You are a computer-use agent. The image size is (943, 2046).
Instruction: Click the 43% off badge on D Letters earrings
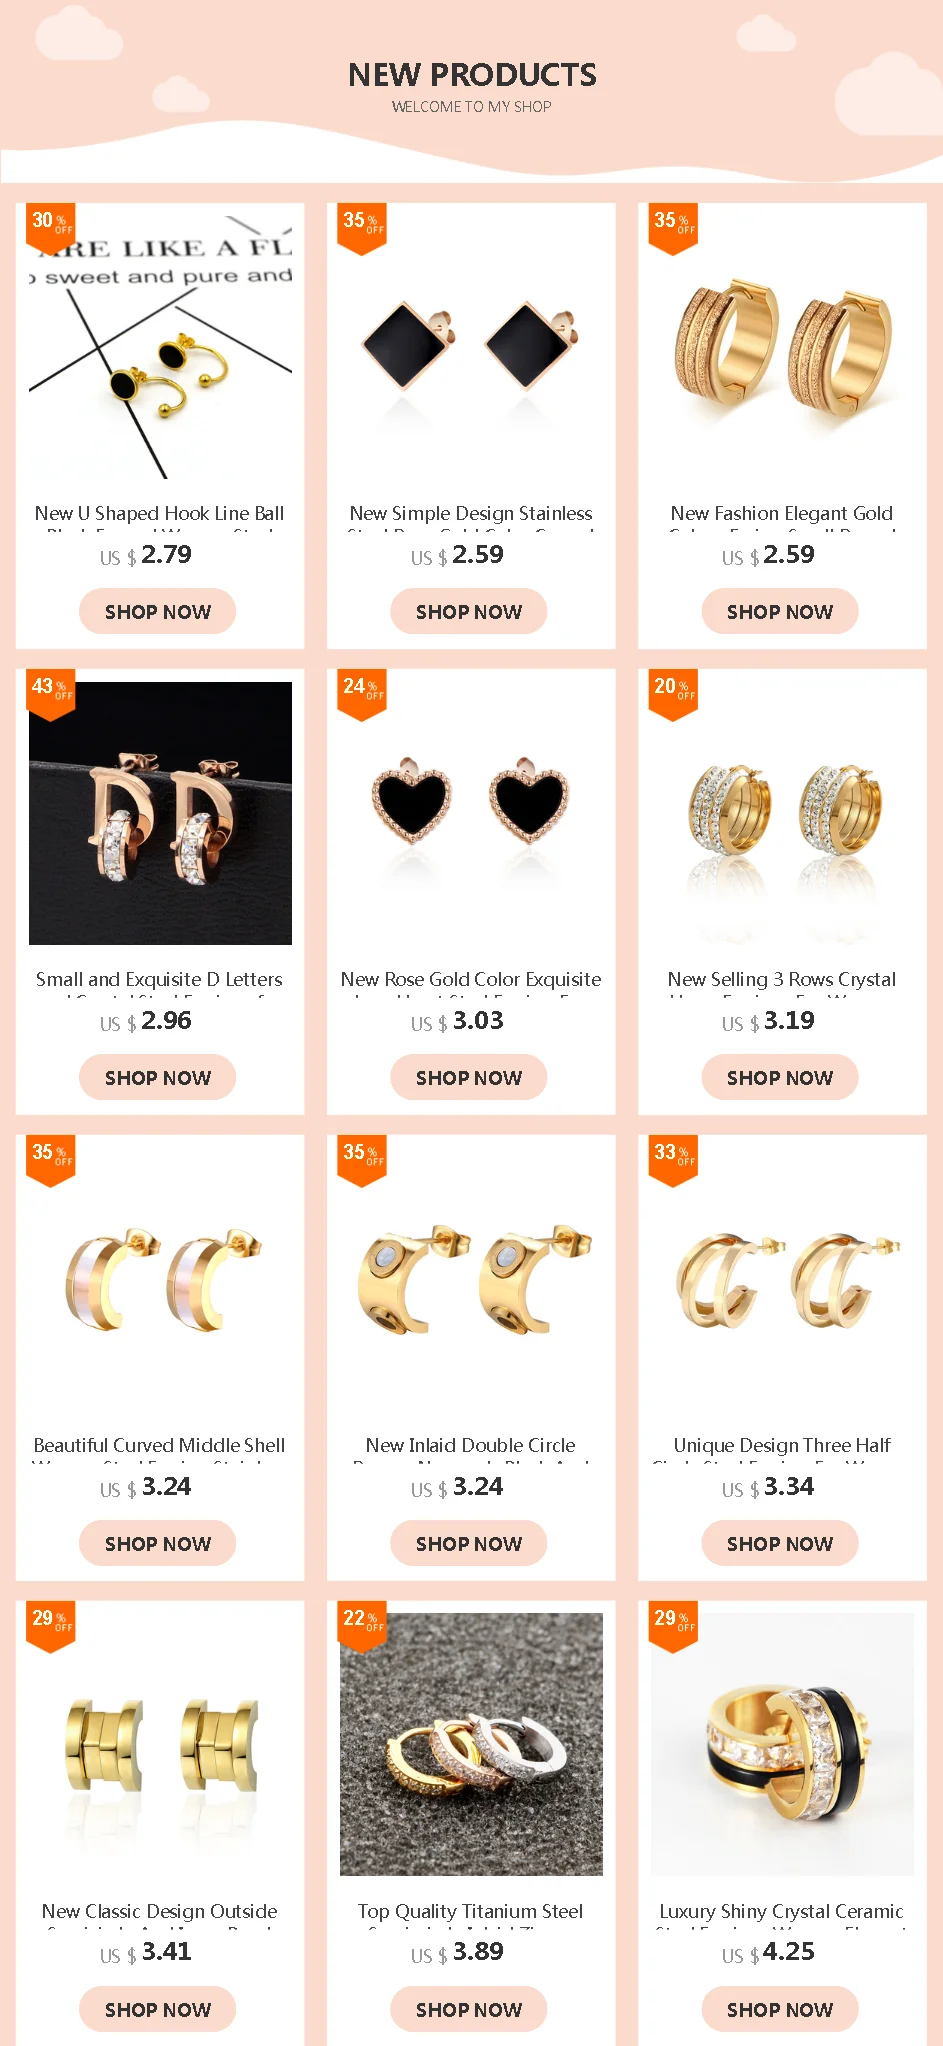click(51, 695)
